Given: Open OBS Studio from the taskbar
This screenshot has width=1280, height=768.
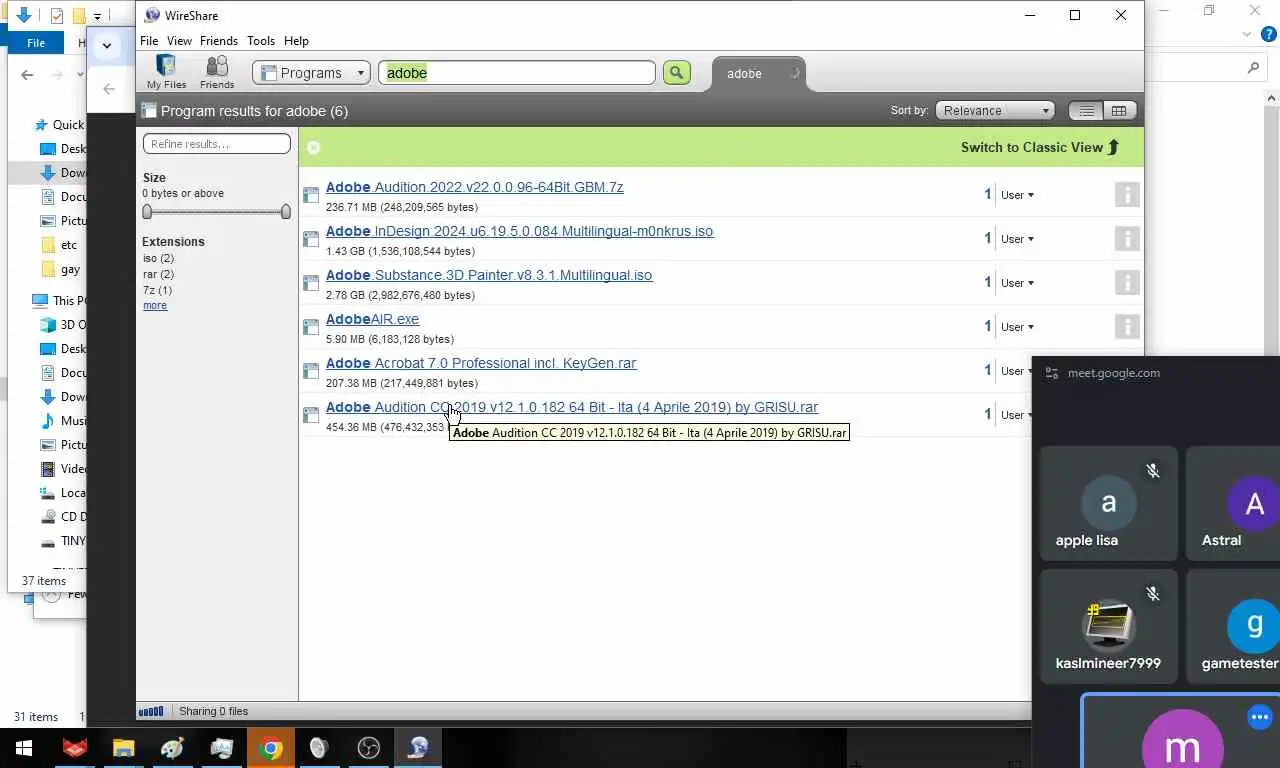Looking at the screenshot, I should click(x=369, y=748).
